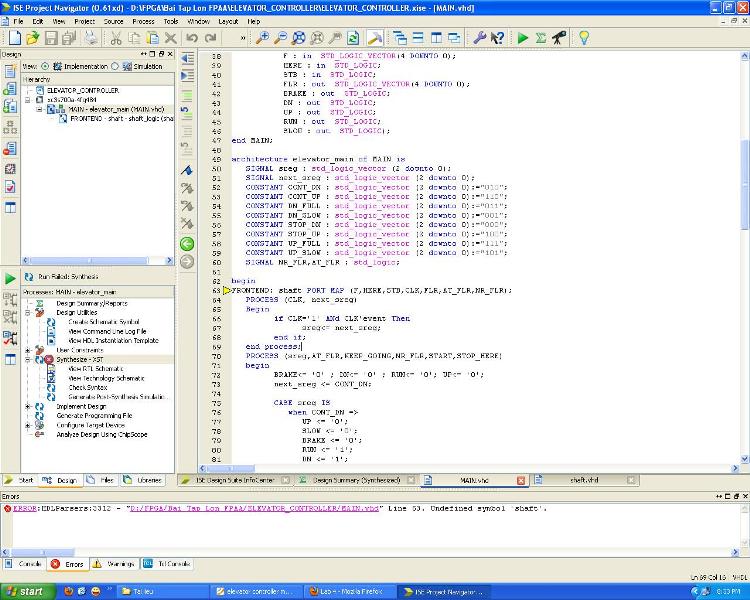Switch to the shaft.vhd editor tab
The width and height of the screenshot is (750, 600).
click(583, 480)
